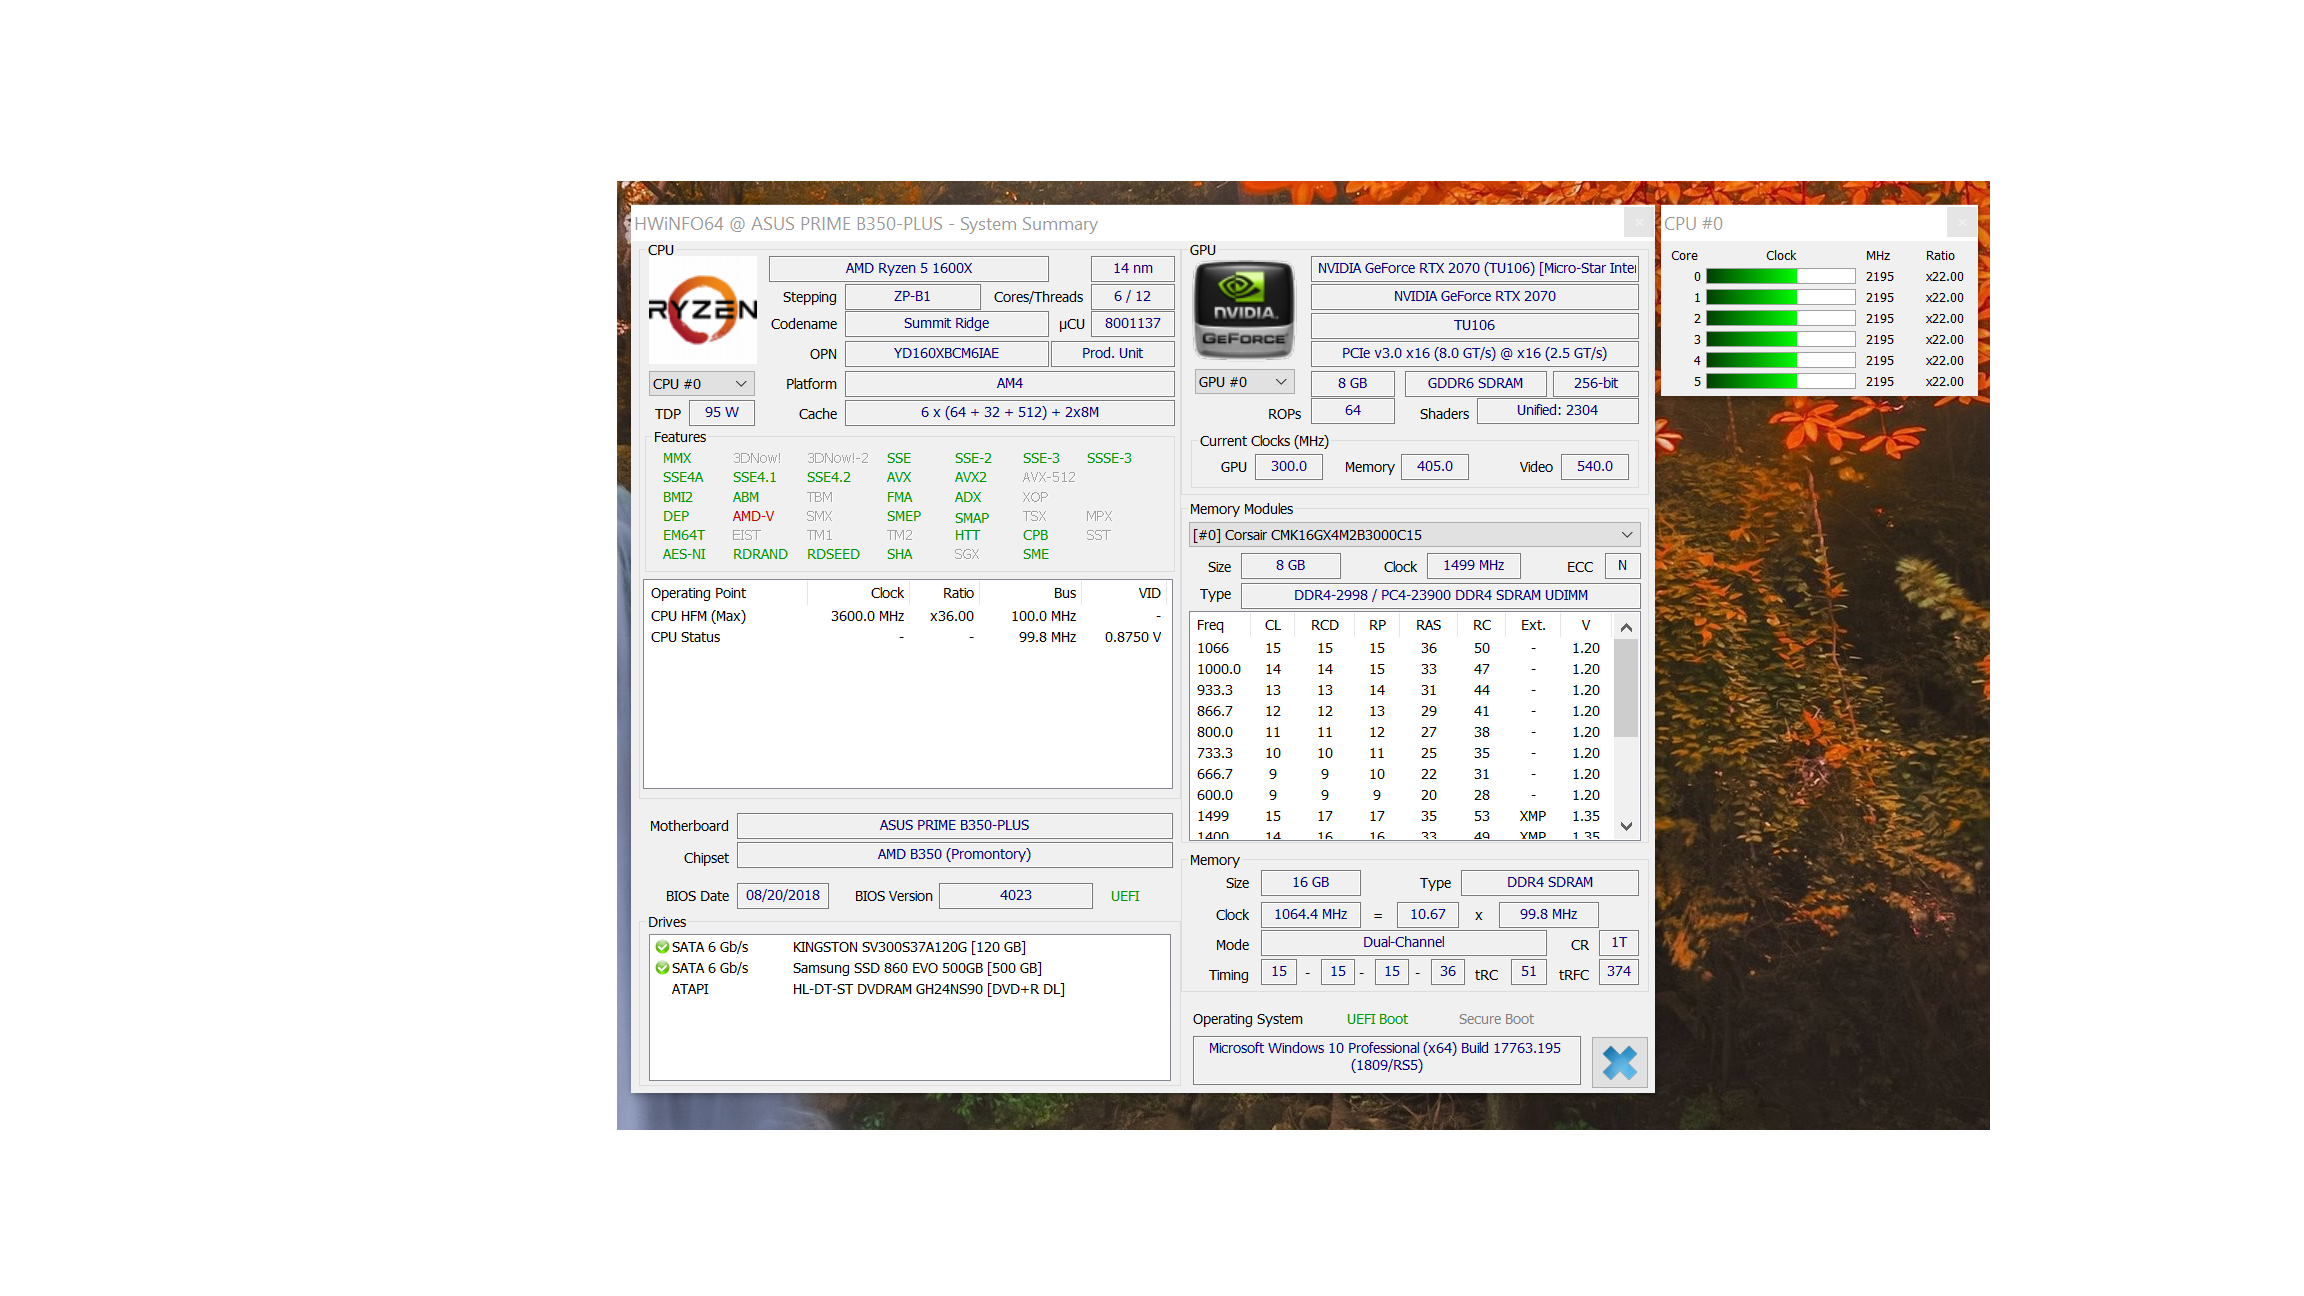Click the ASUS PRIME B350-PLUS motherboard field

pos(953,825)
